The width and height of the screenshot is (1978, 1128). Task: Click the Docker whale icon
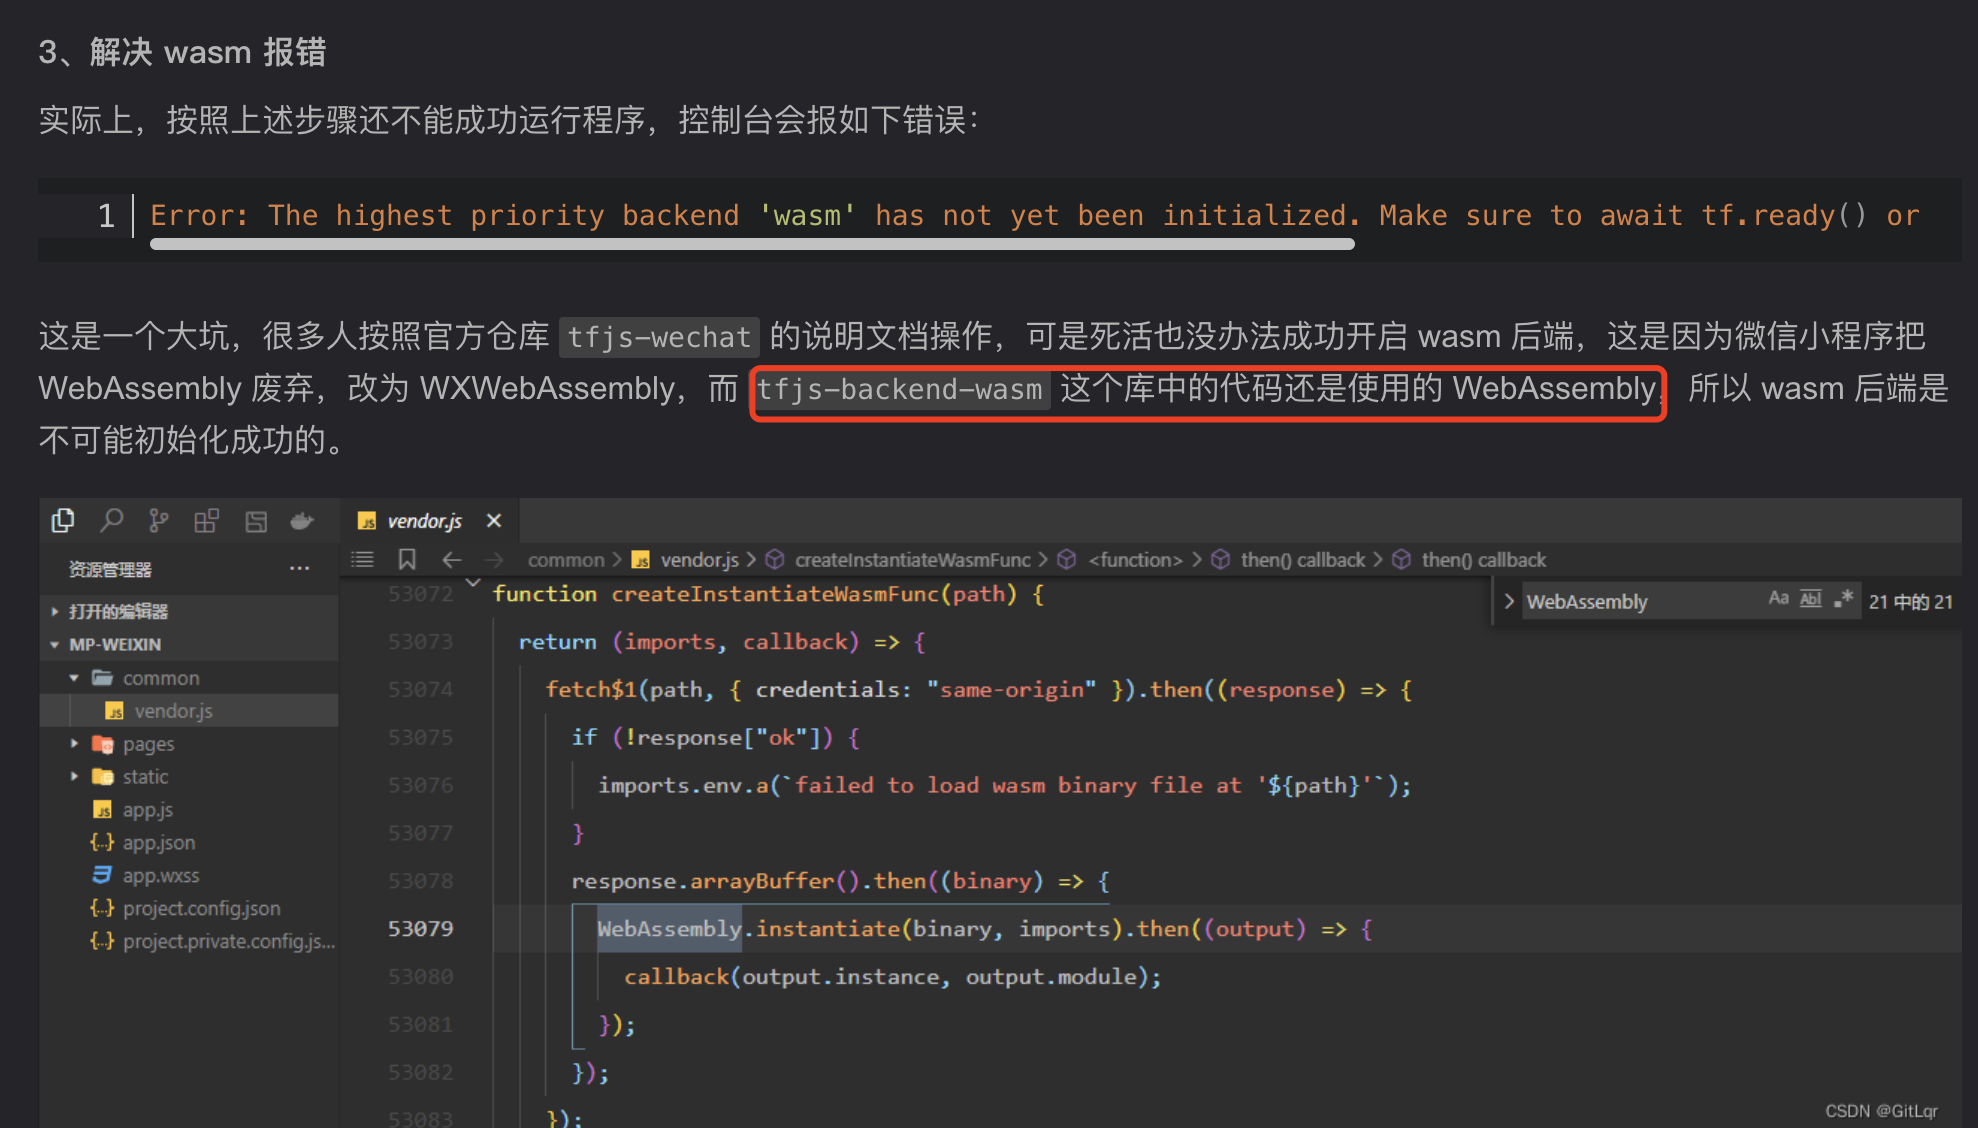tap(302, 520)
